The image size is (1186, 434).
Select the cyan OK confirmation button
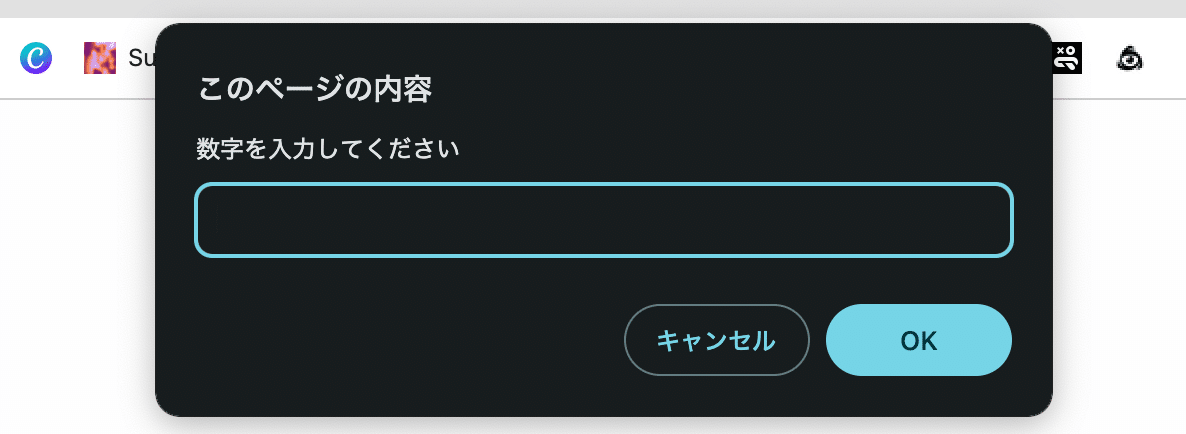click(919, 340)
